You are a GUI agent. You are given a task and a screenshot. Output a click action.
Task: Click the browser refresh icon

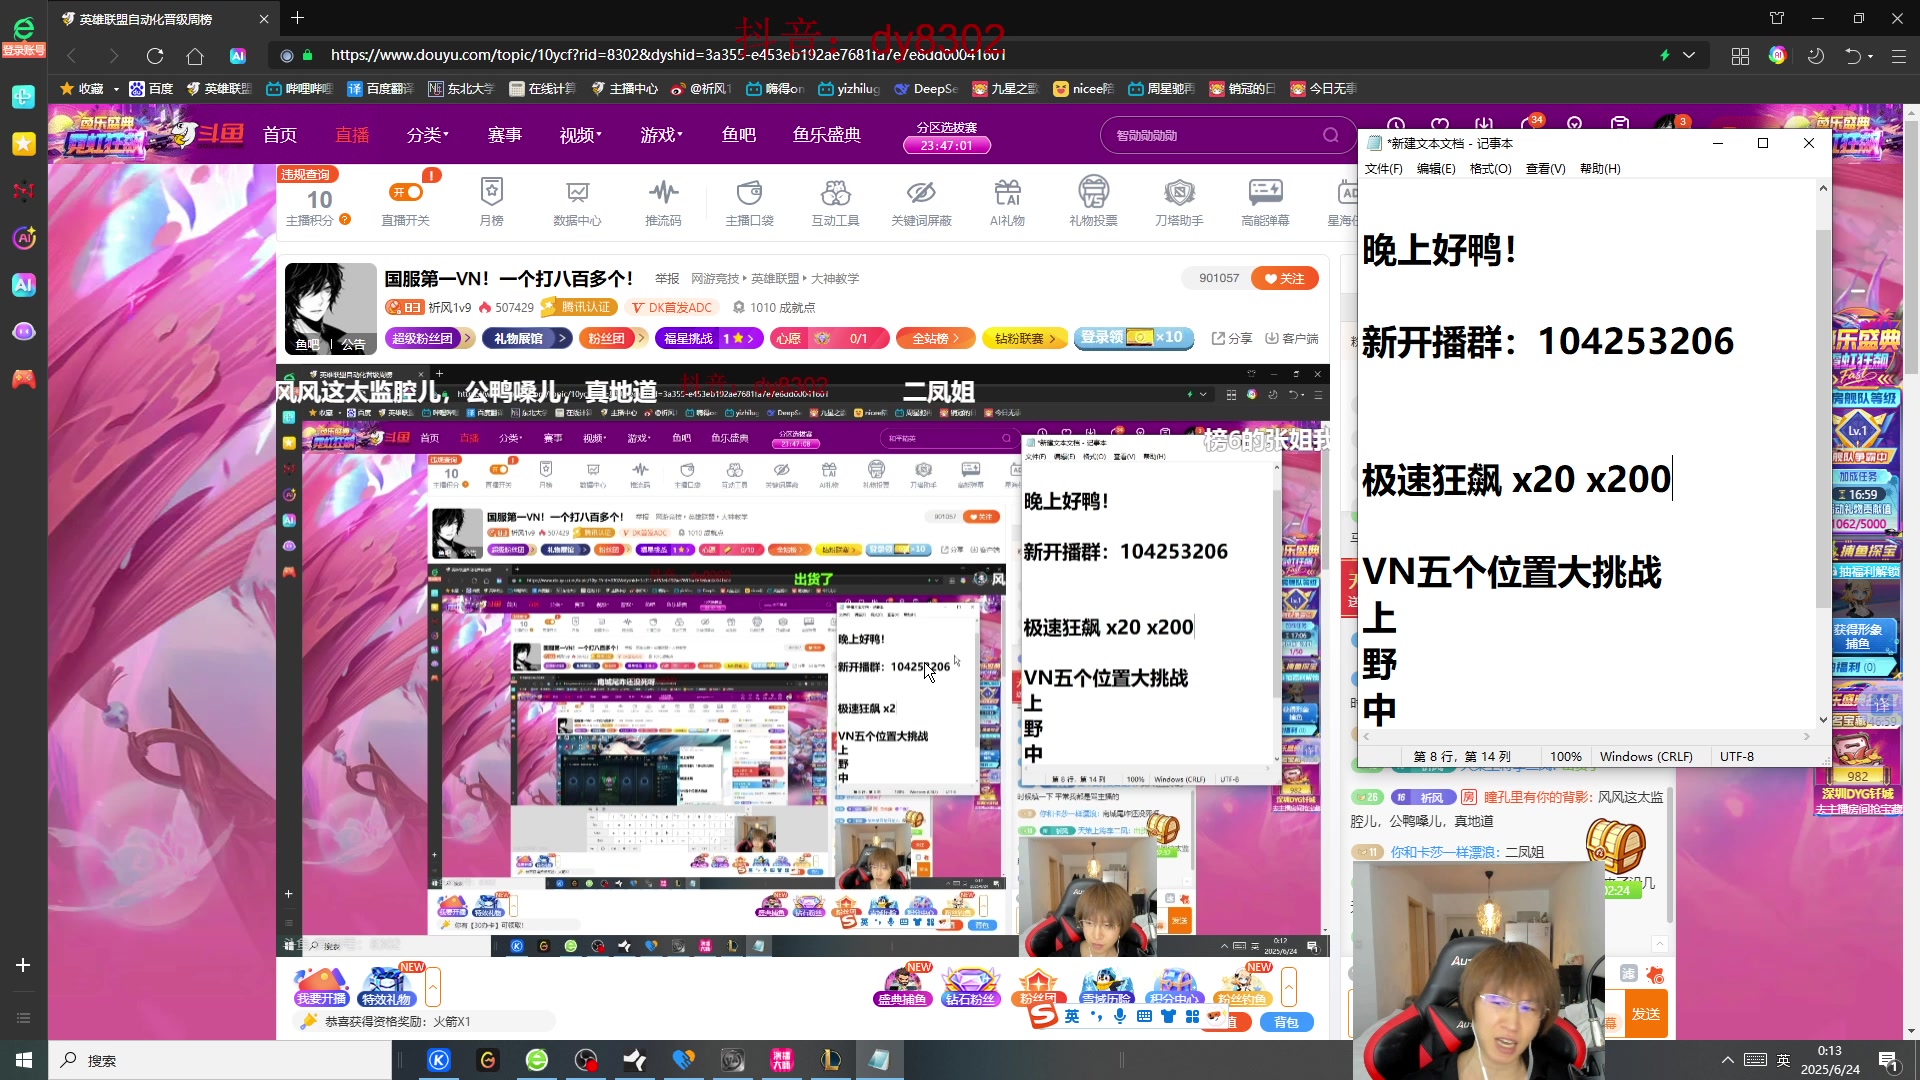(x=154, y=56)
